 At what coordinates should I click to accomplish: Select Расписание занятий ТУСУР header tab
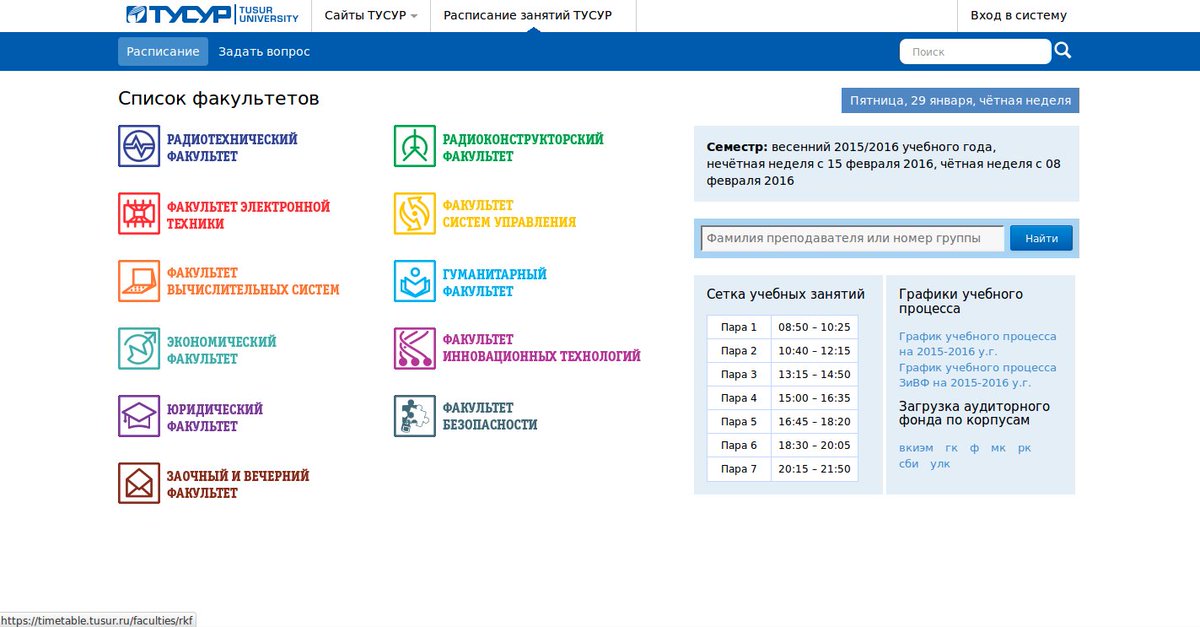click(527, 15)
